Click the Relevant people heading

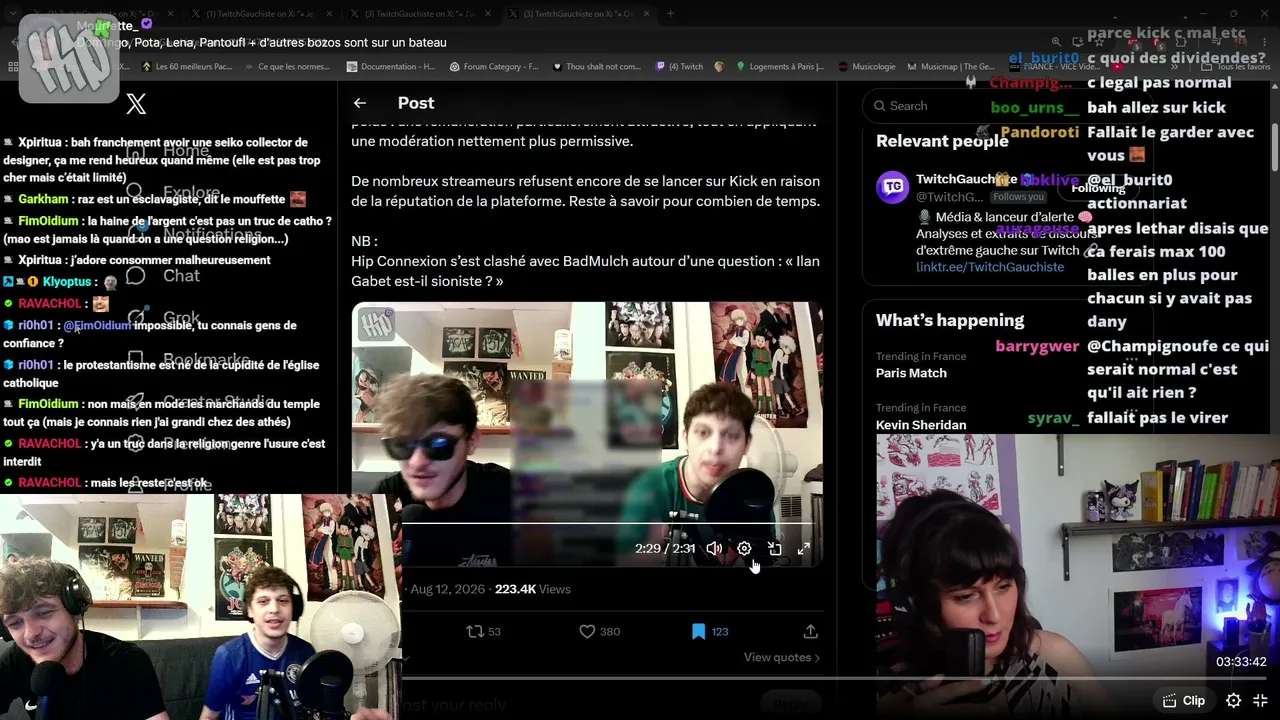point(942,141)
